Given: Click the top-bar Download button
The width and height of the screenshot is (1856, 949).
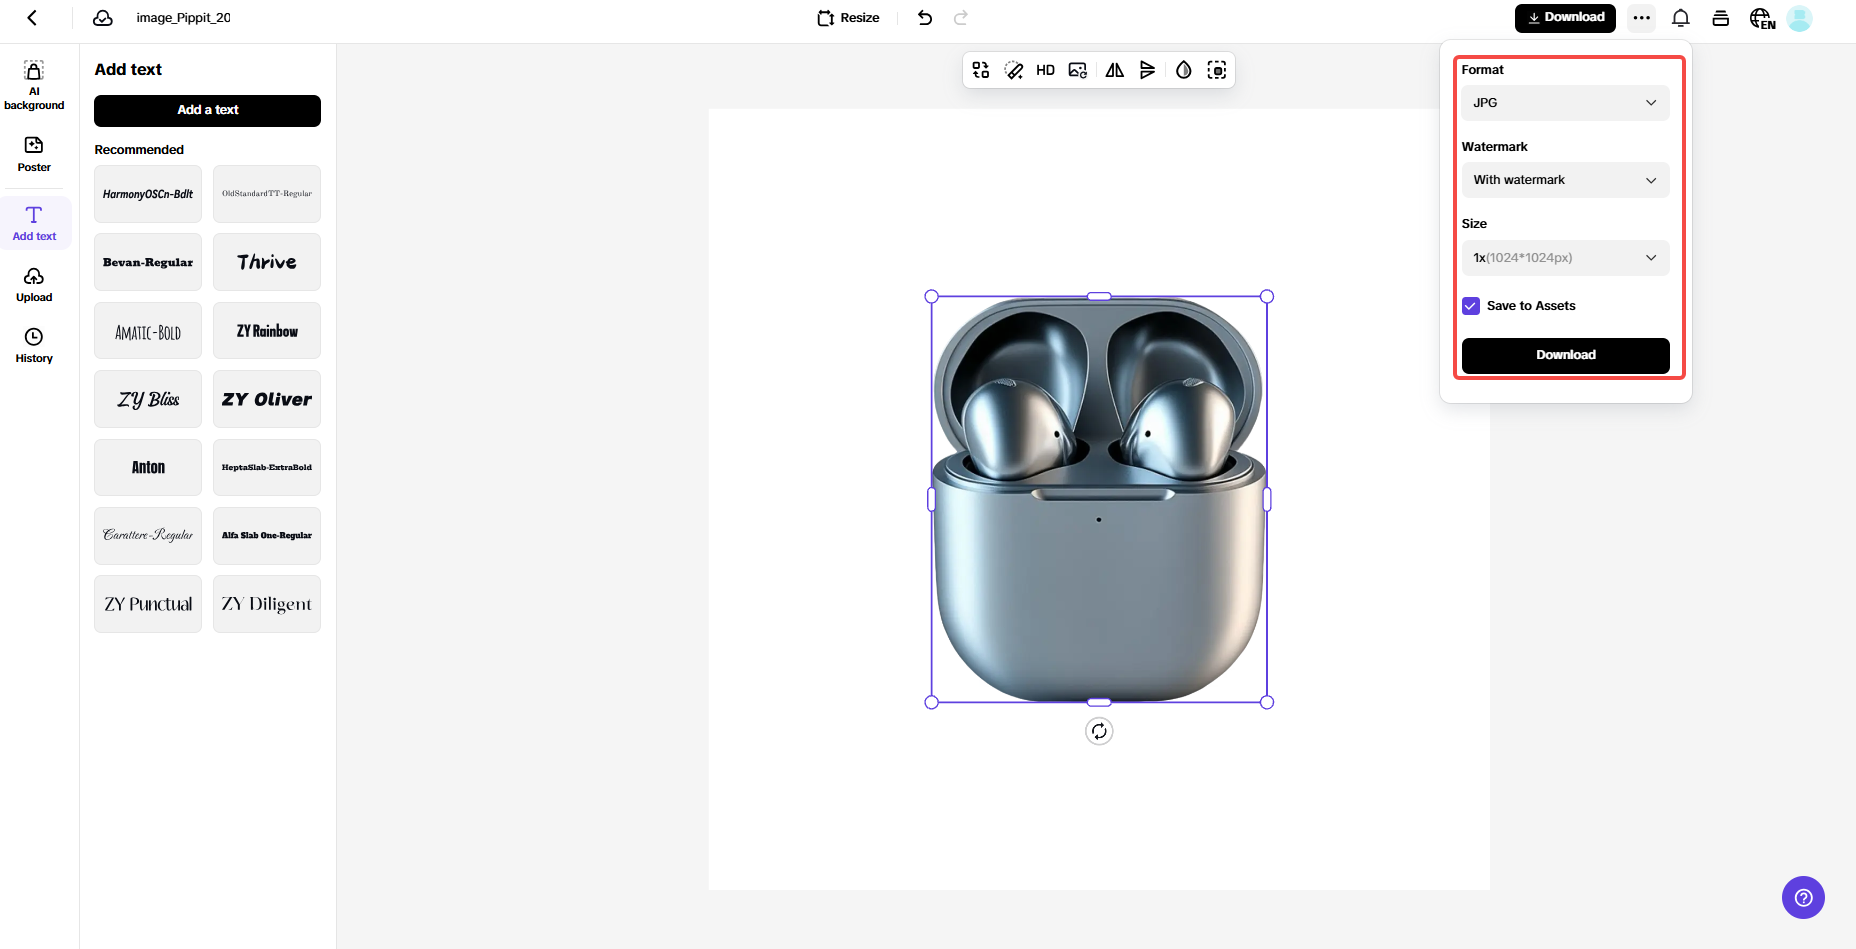Looking at the screenshot, I should (x=1565, y=18).
